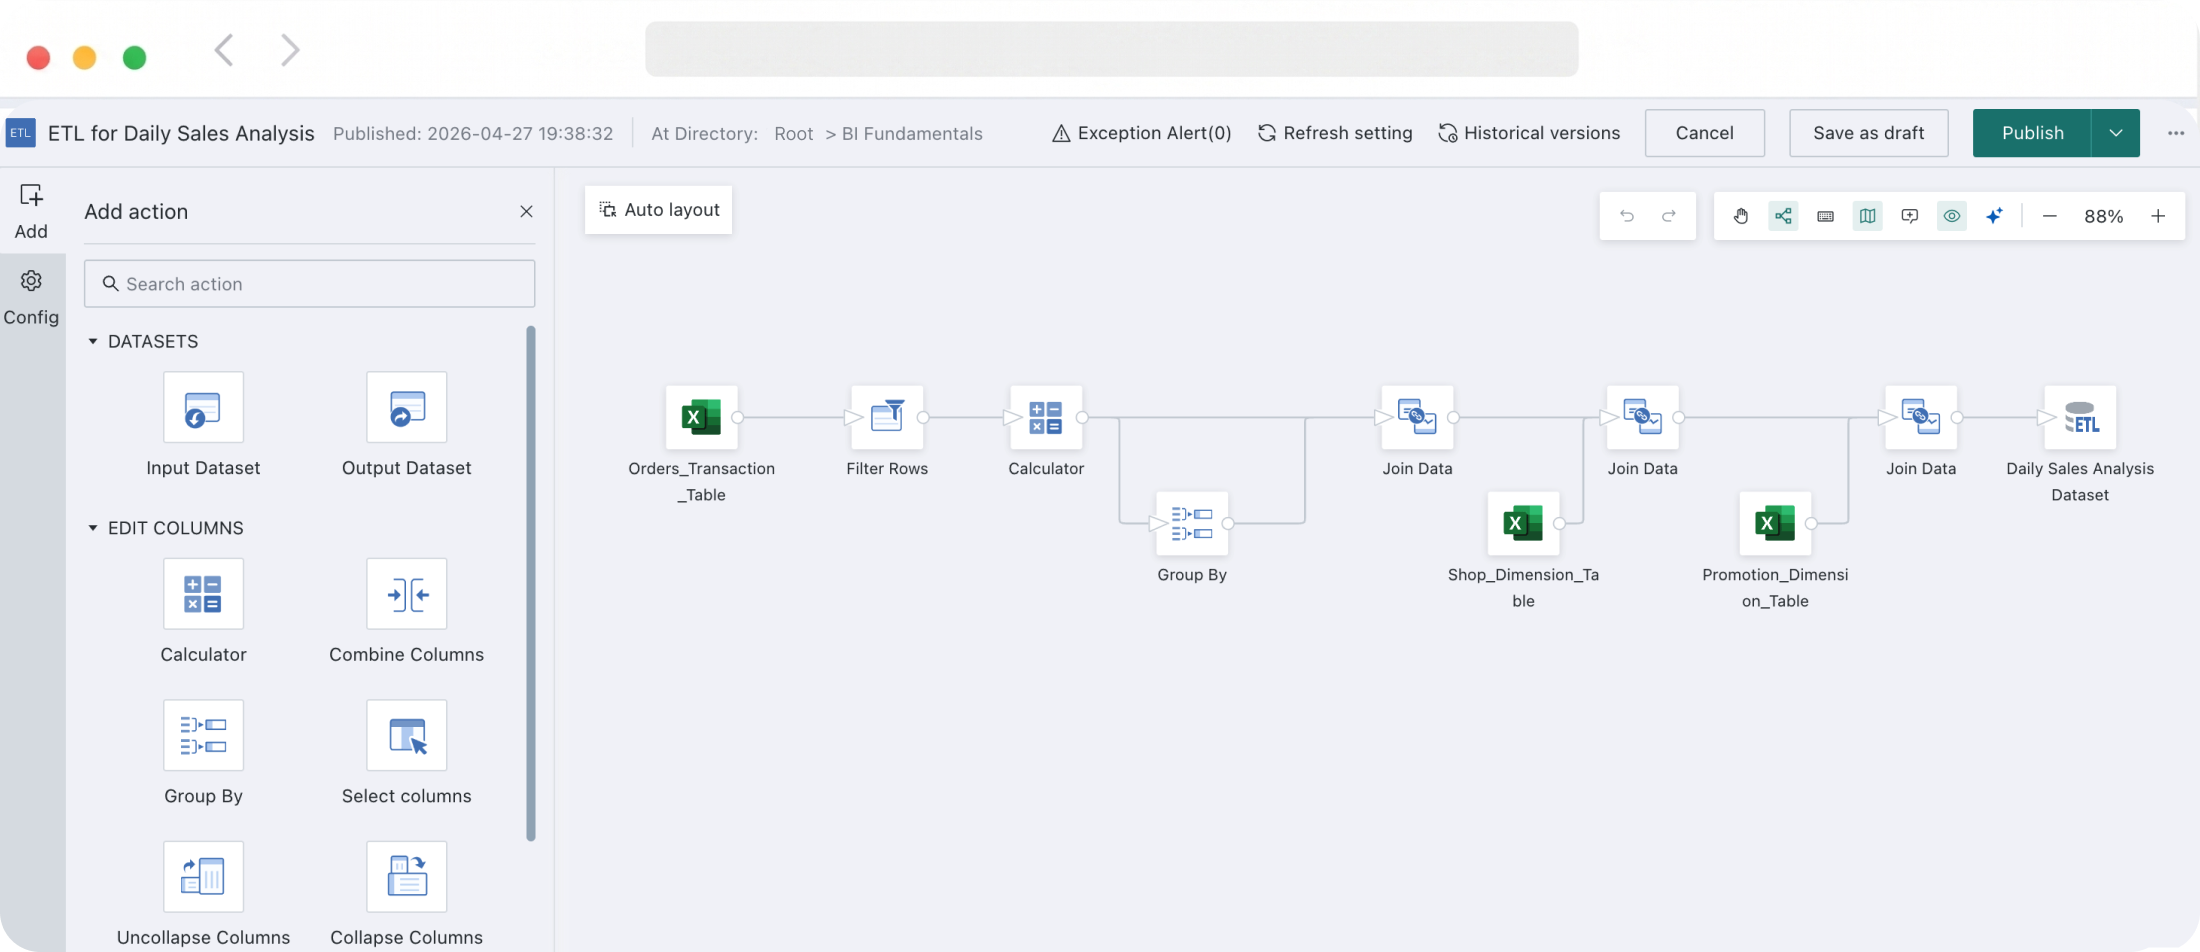
Task: Run Auto layout on the canvas
Action: (x=659, y=210)
